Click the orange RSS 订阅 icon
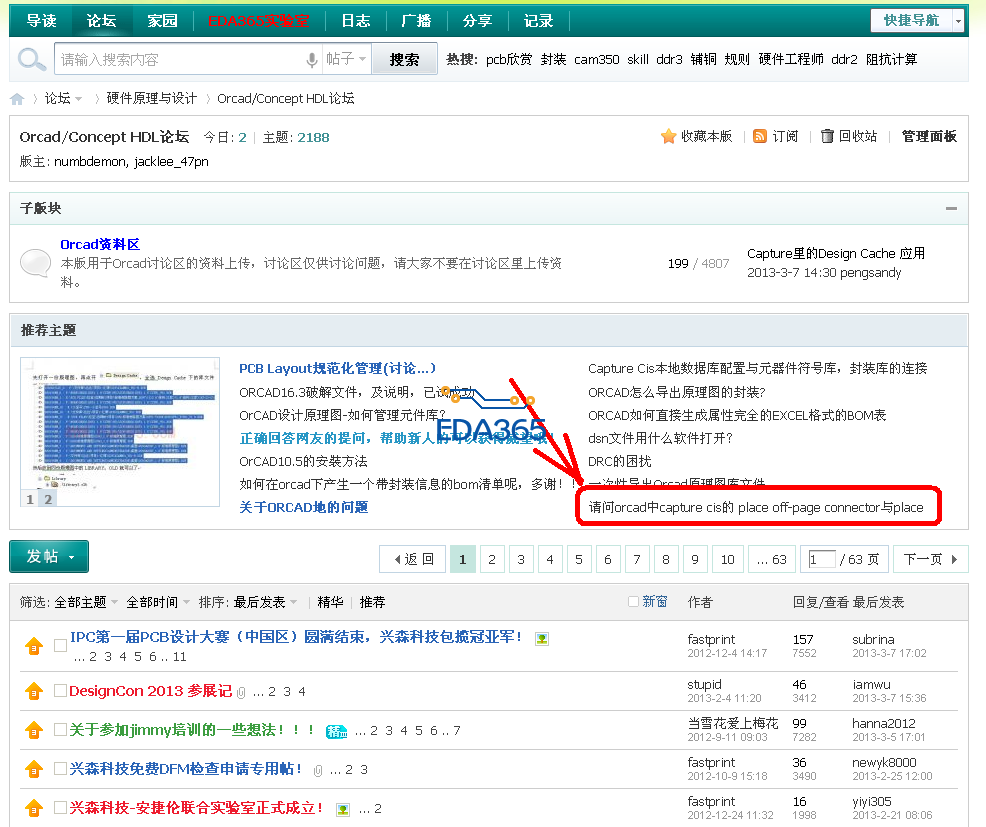Image resolution: width=986 pixels, height=827 pixels. point(760,136)
